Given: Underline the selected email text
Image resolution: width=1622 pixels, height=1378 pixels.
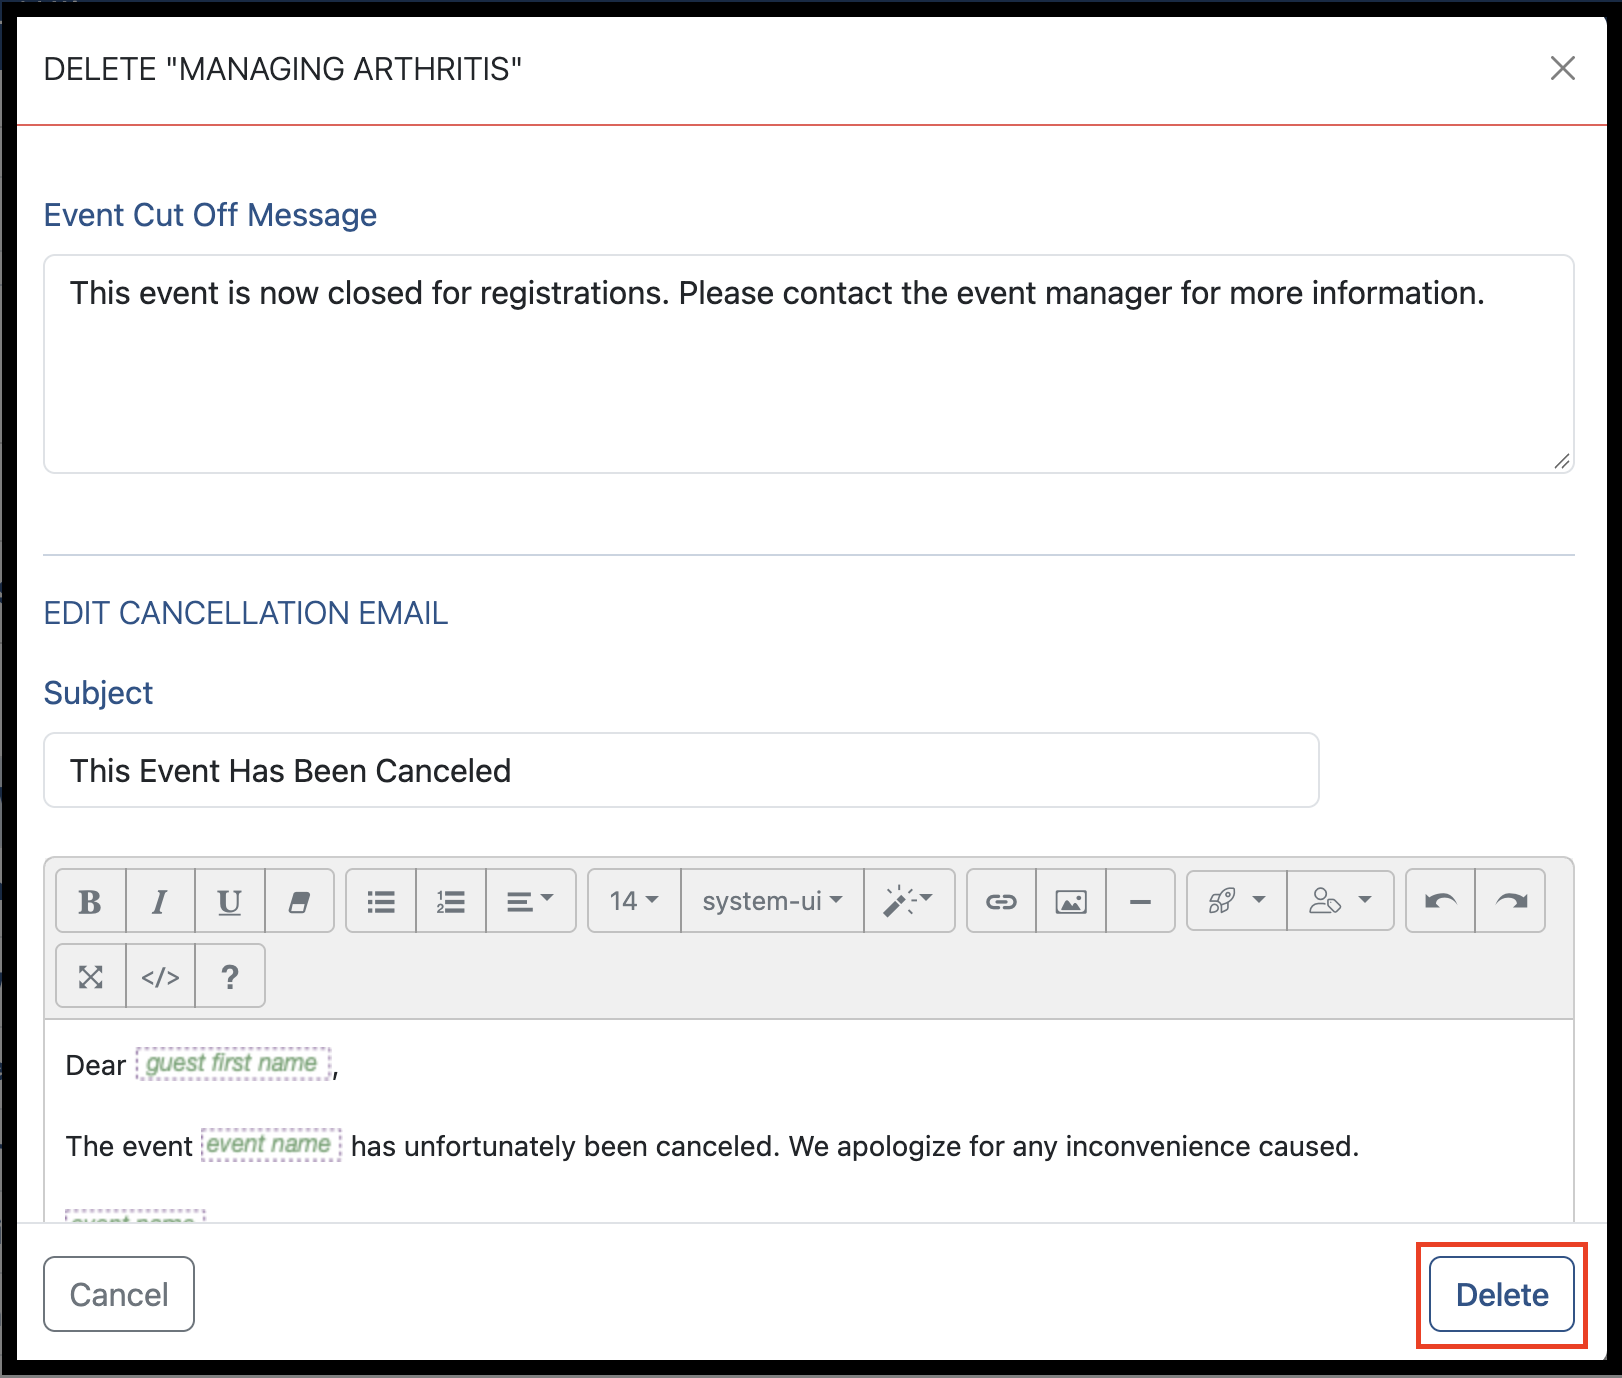Looking at the screenshot, I should (230, 901).
